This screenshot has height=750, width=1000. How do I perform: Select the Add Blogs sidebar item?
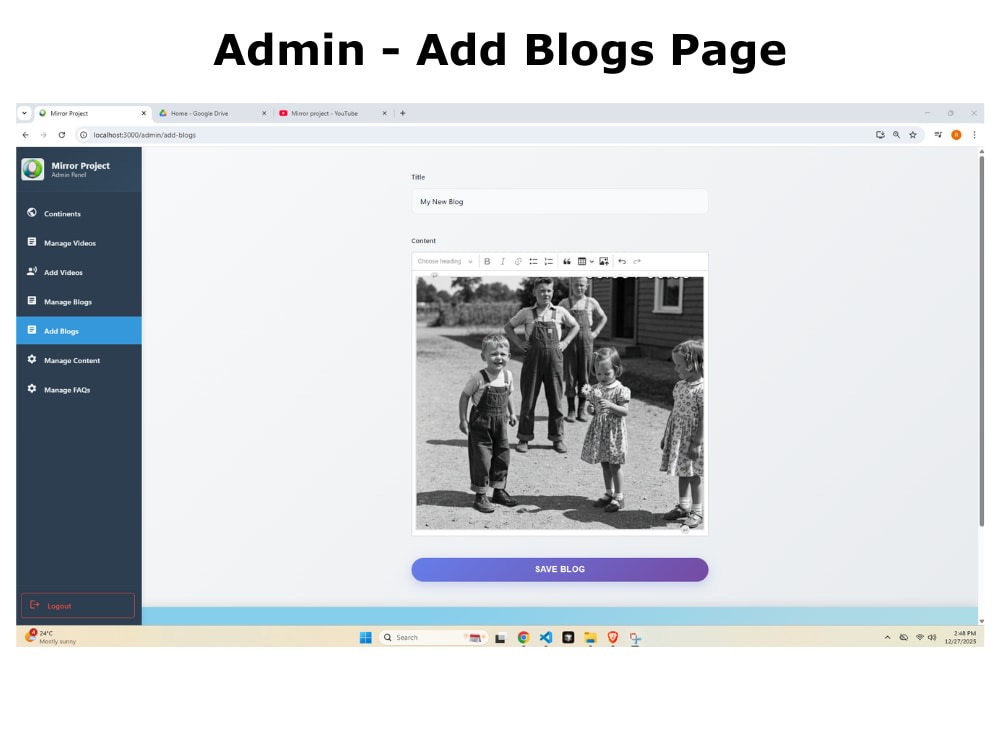point(79,331)
